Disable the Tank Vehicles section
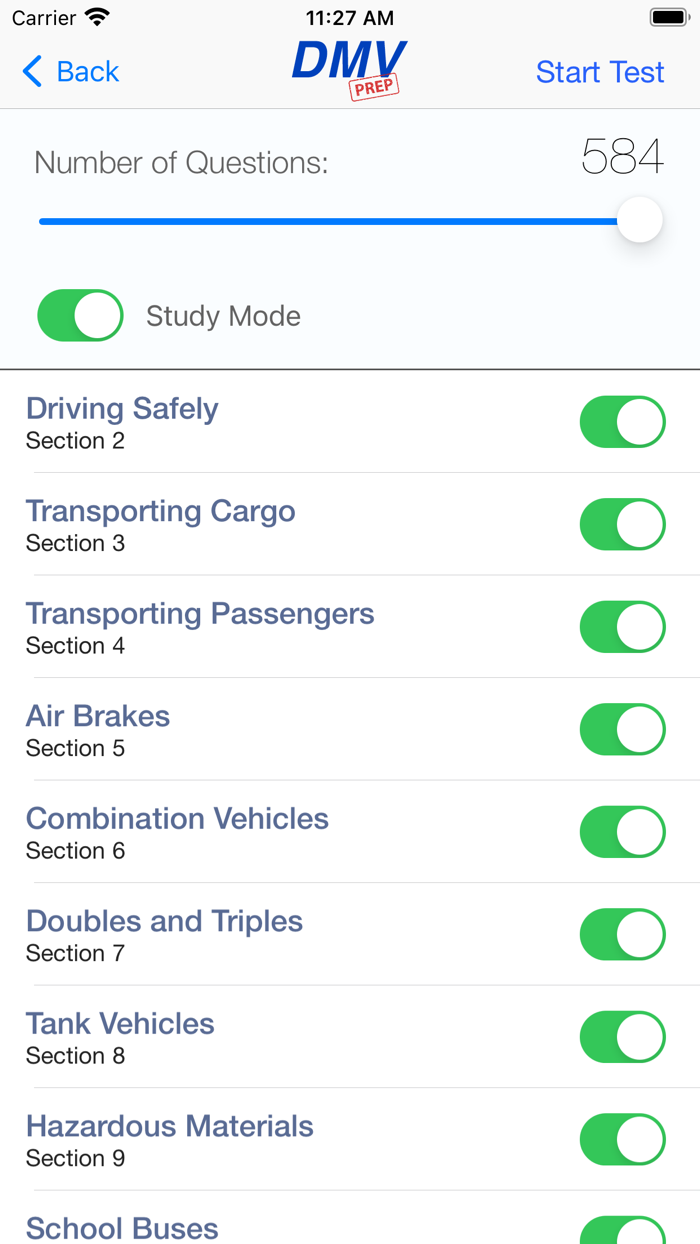The image size is (700, 1244). tap(622, 1037)
